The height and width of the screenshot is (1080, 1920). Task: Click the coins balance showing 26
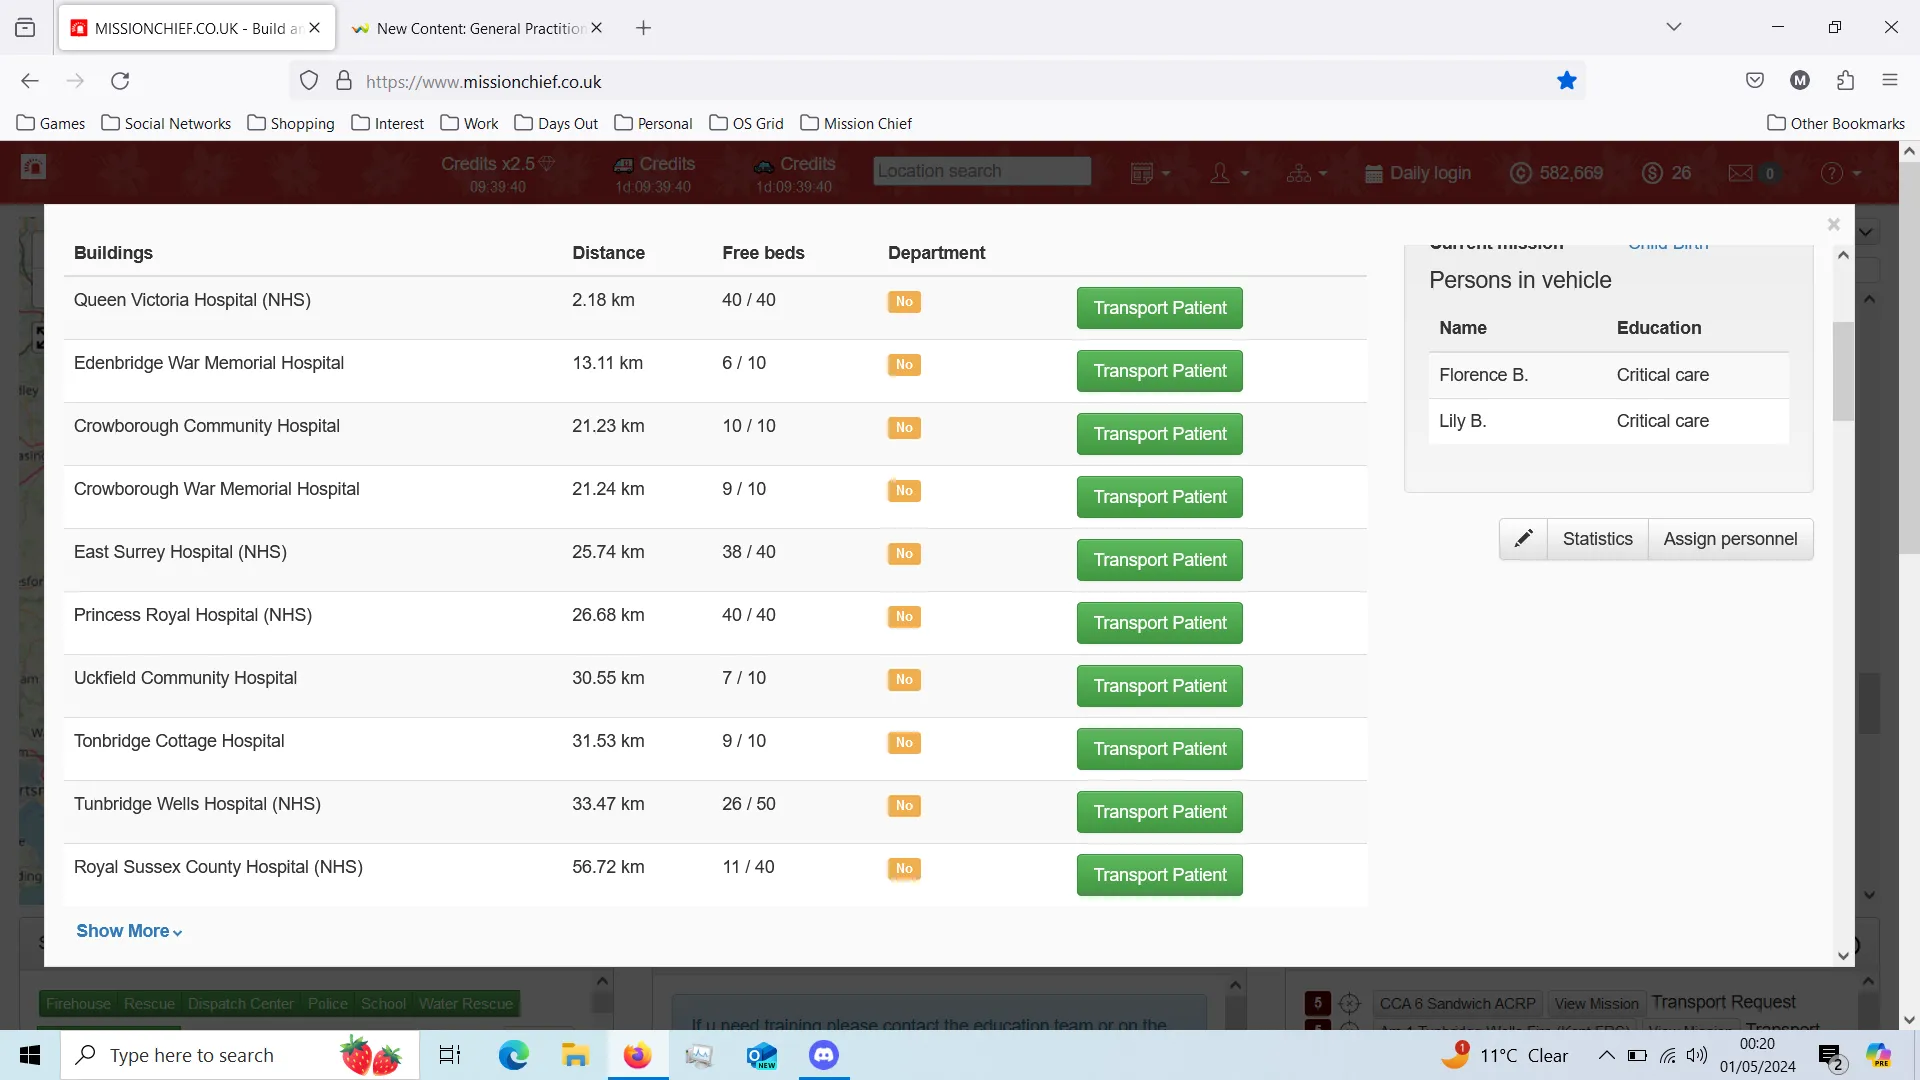[x=1666, y=173]
